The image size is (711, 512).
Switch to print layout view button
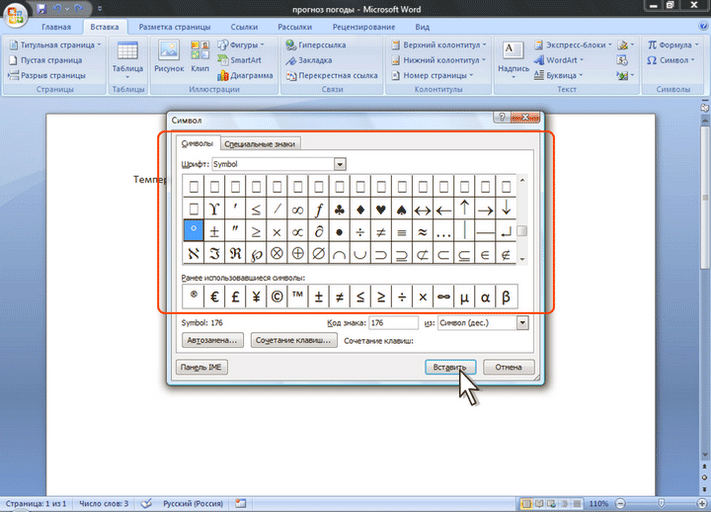point(526,504)
